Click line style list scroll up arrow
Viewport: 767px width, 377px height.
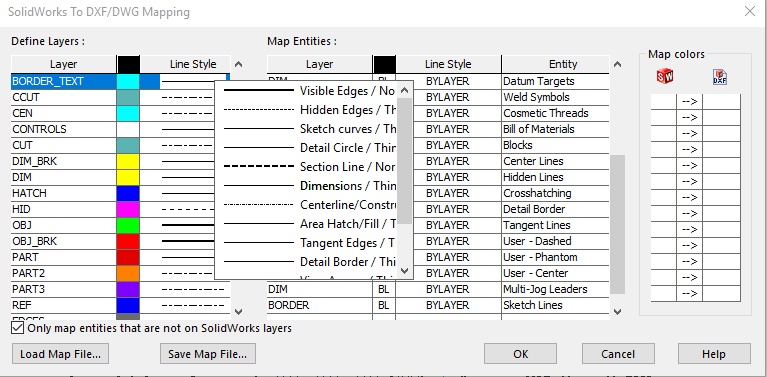[404, 90]
